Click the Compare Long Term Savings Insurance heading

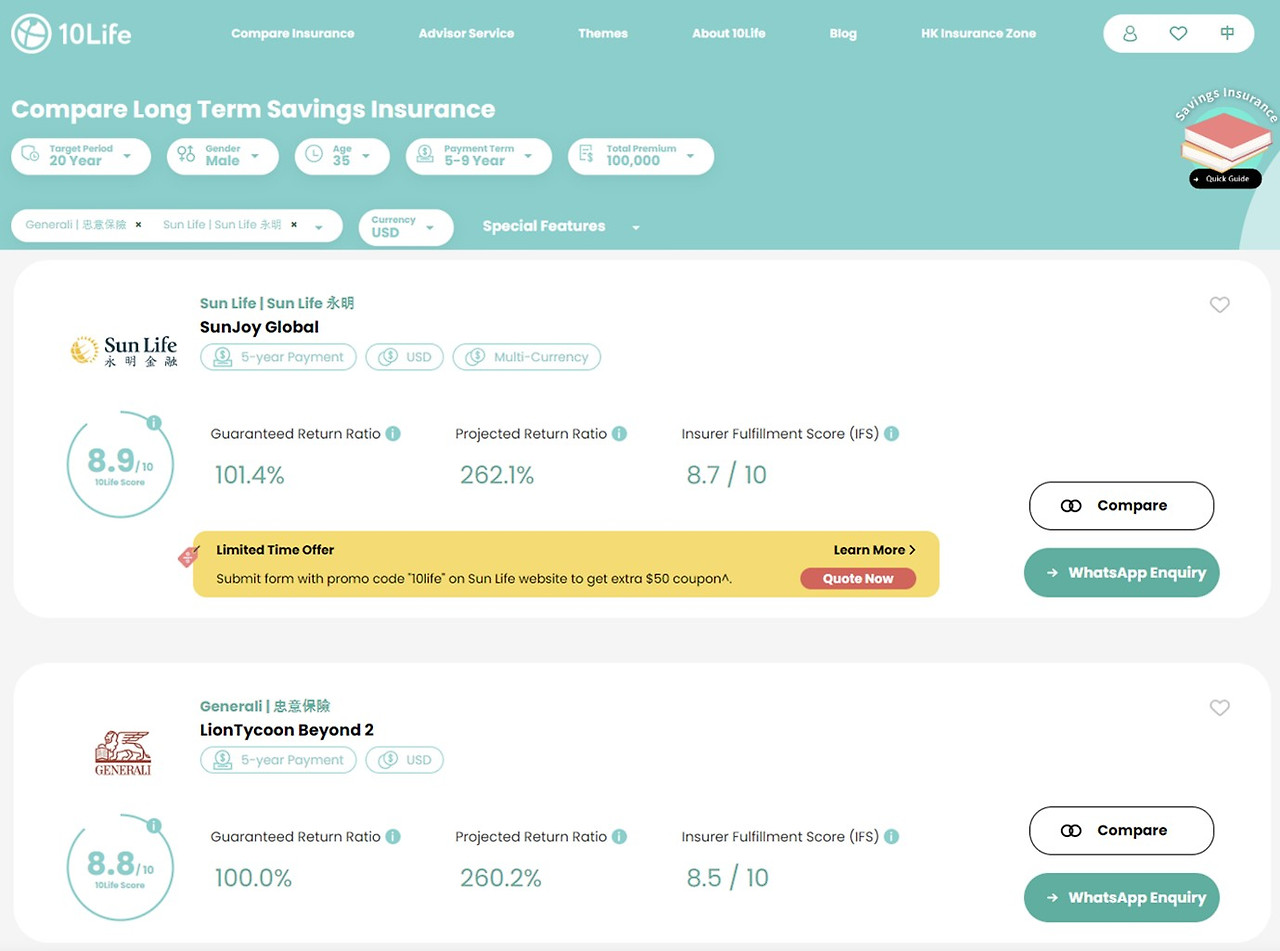253,109
